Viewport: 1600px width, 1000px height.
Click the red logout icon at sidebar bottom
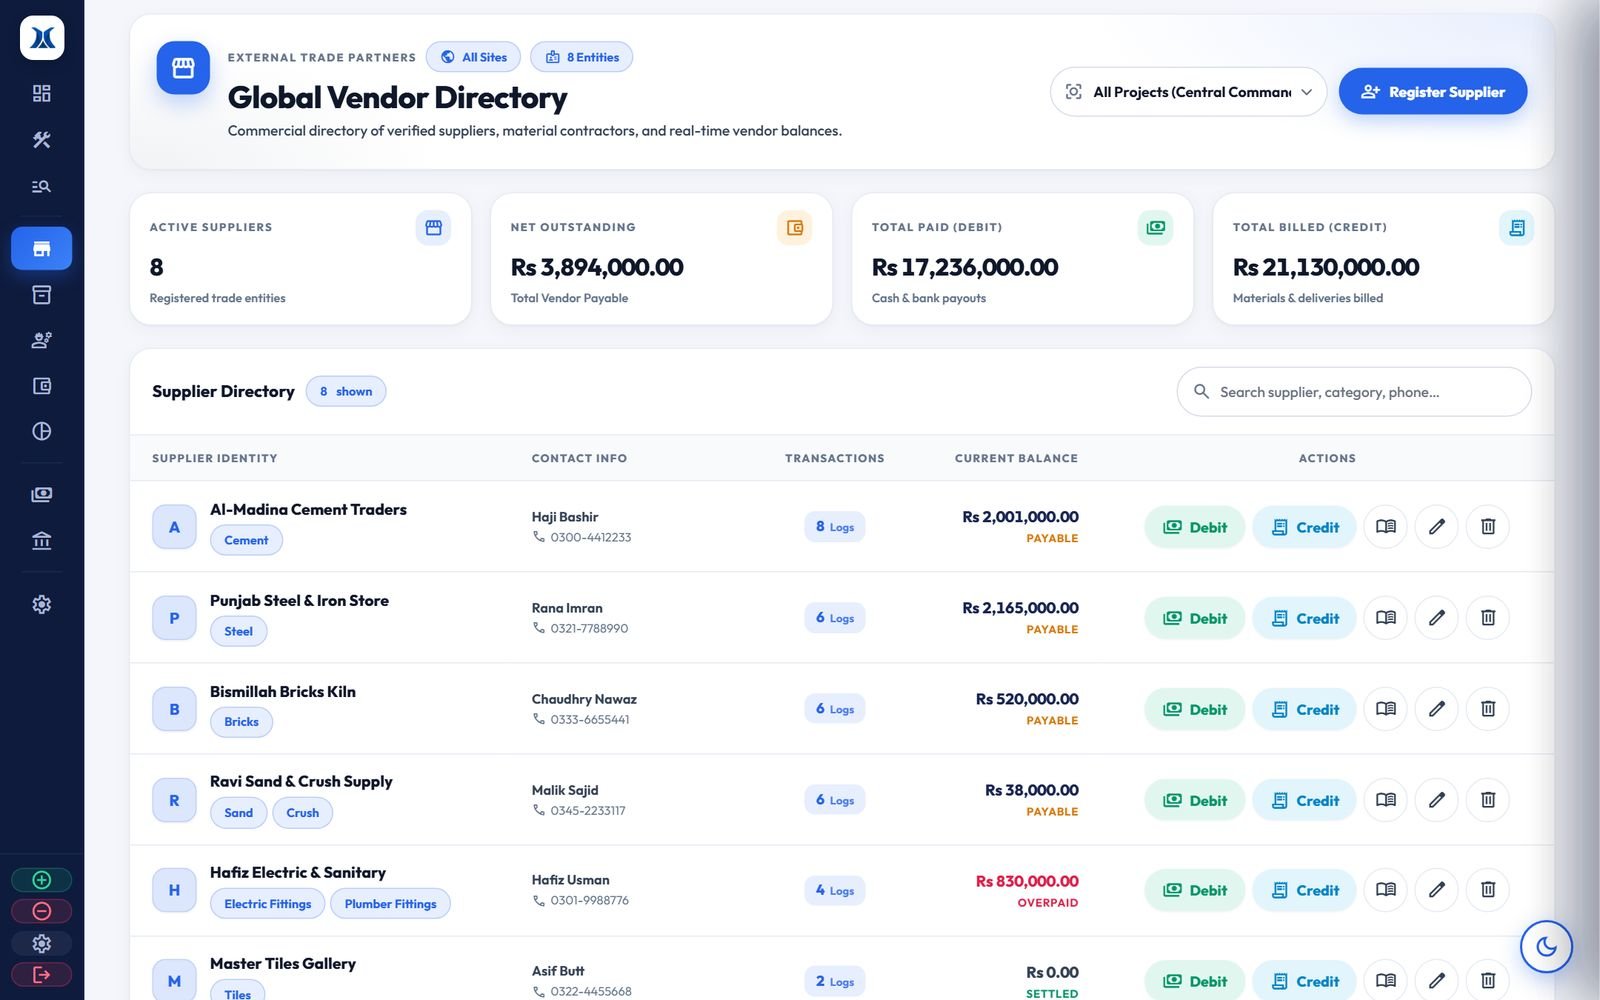pos(41,974)
